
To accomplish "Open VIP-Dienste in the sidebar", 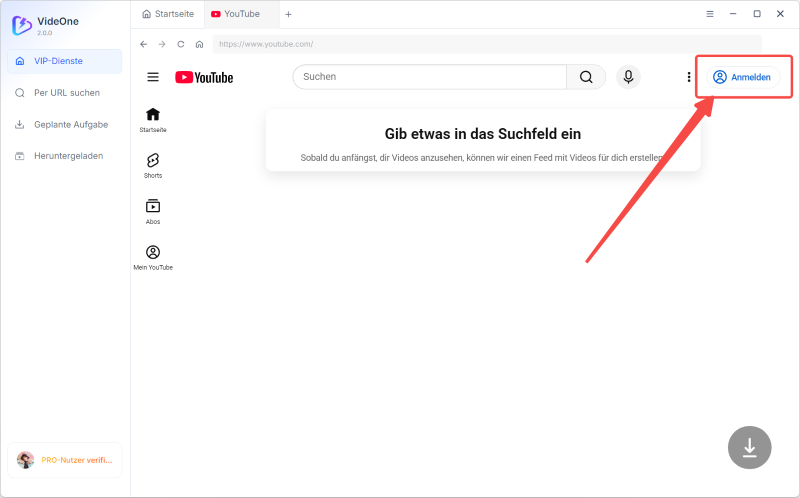I will point(65,61).
